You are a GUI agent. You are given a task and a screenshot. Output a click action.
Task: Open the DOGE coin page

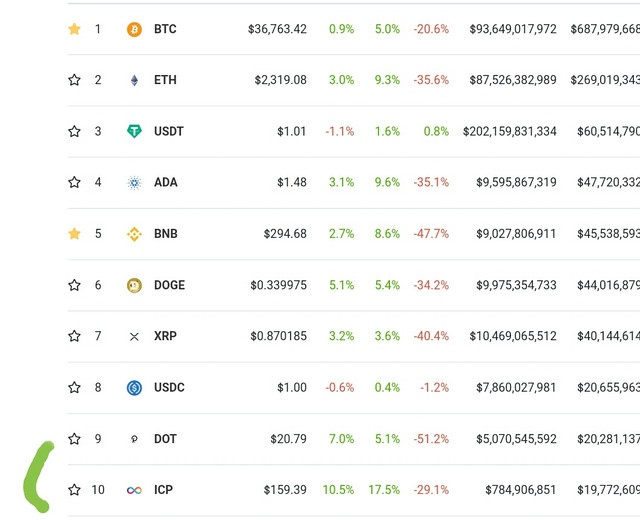point(169,285)
